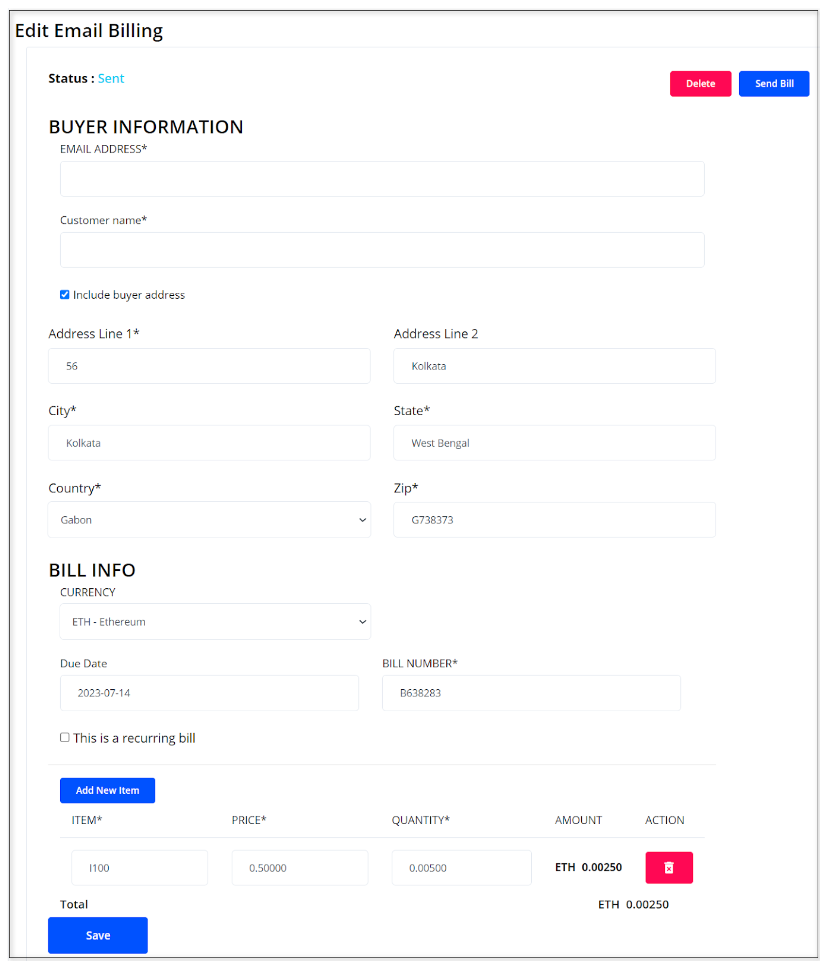Click the Add New Item button
The height and width of the screenshot is (976, 830).
[x=107, y=790]
